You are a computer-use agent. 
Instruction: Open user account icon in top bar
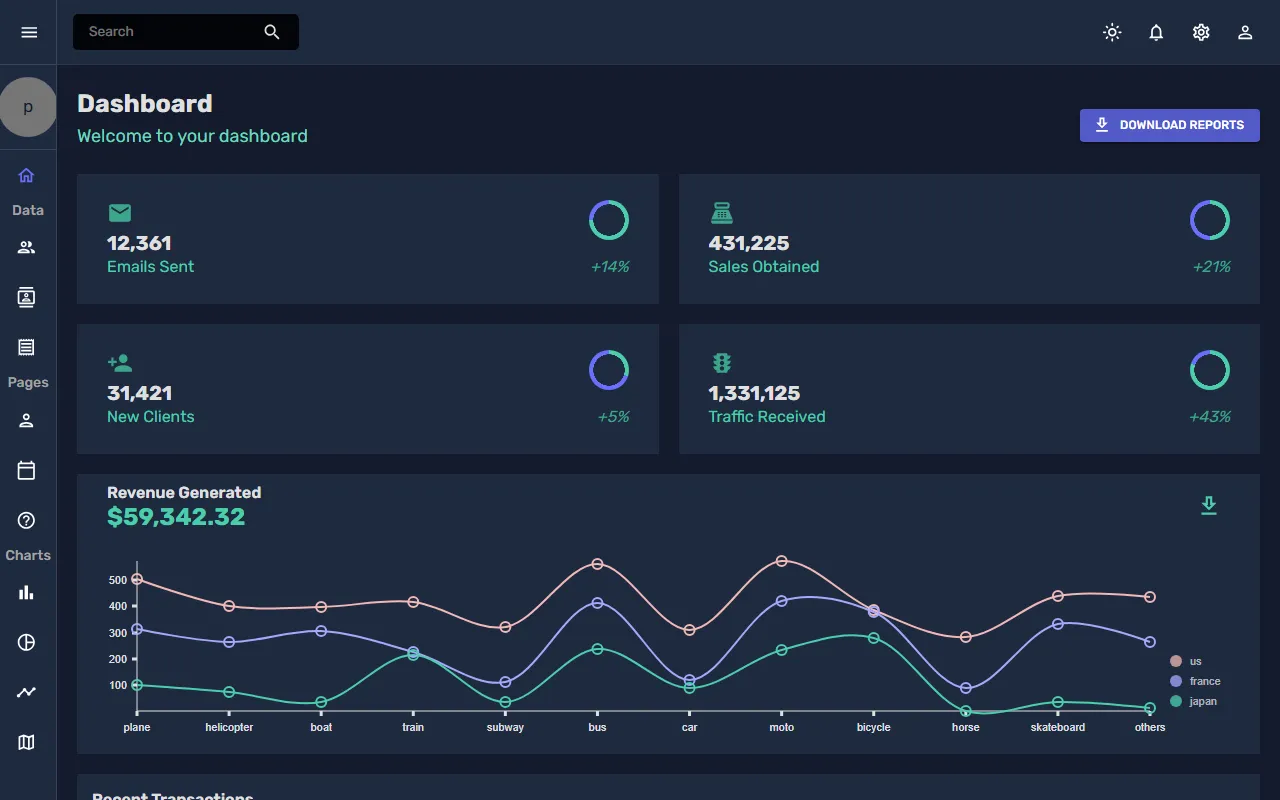pos(1245,32)
